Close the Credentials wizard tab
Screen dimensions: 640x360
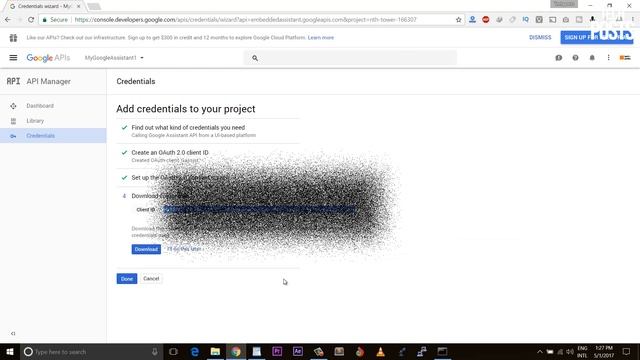coord(78,6)
